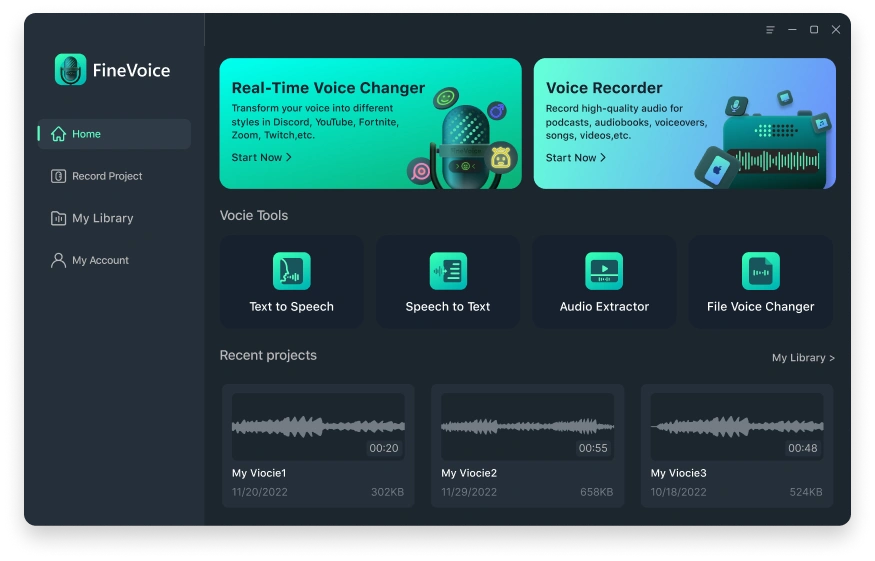Click the Record Project sidebar icon
Image resolution: width=875 pixels, height=561 pixels.
pos(59,176)
